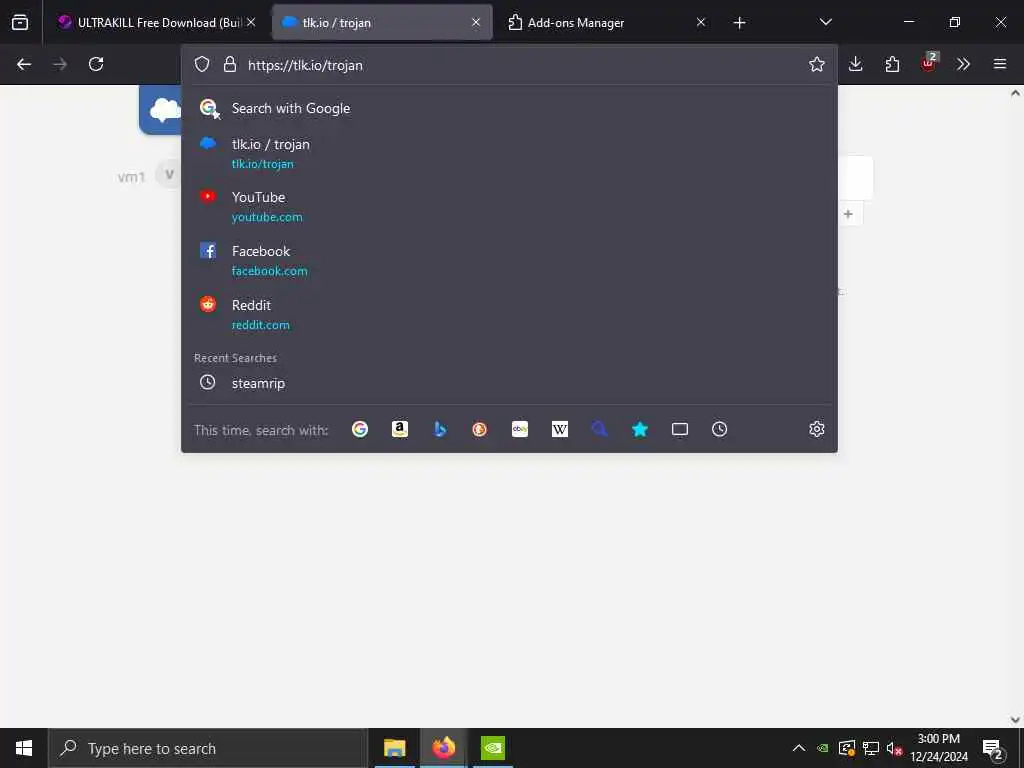Open a new tab with plus button

pos(739,23)
